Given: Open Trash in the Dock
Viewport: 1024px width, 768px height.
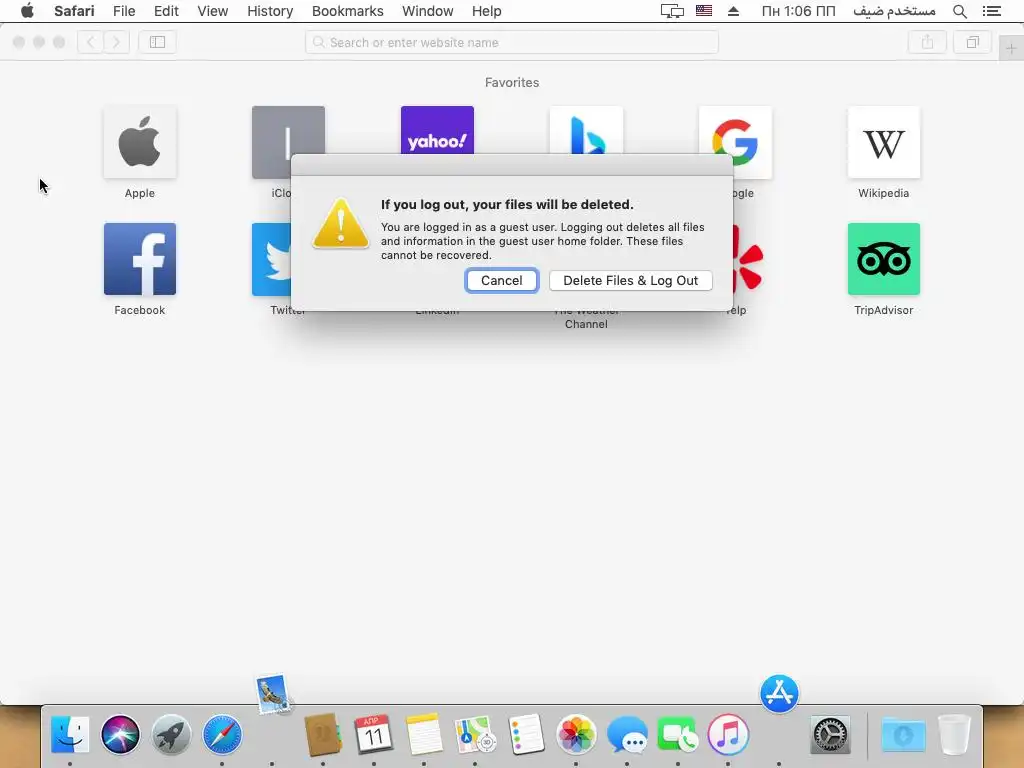Looking at the screenshot, I should coord(954,734).
